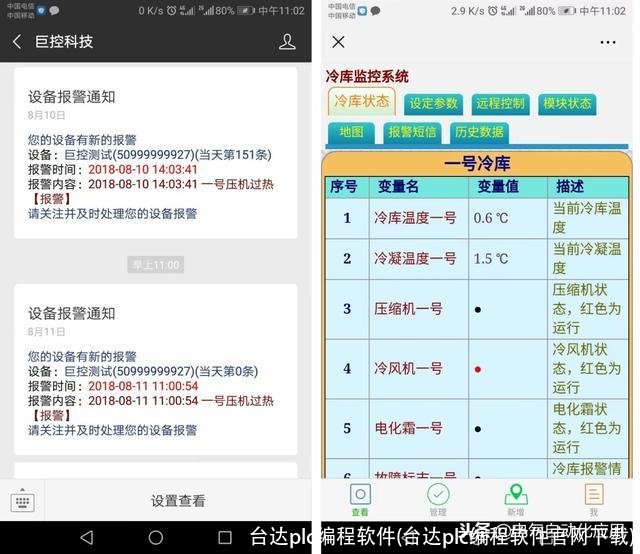The image size is (640, 554).
Task: Click the 变量值 column header
Action: point(498,187)
